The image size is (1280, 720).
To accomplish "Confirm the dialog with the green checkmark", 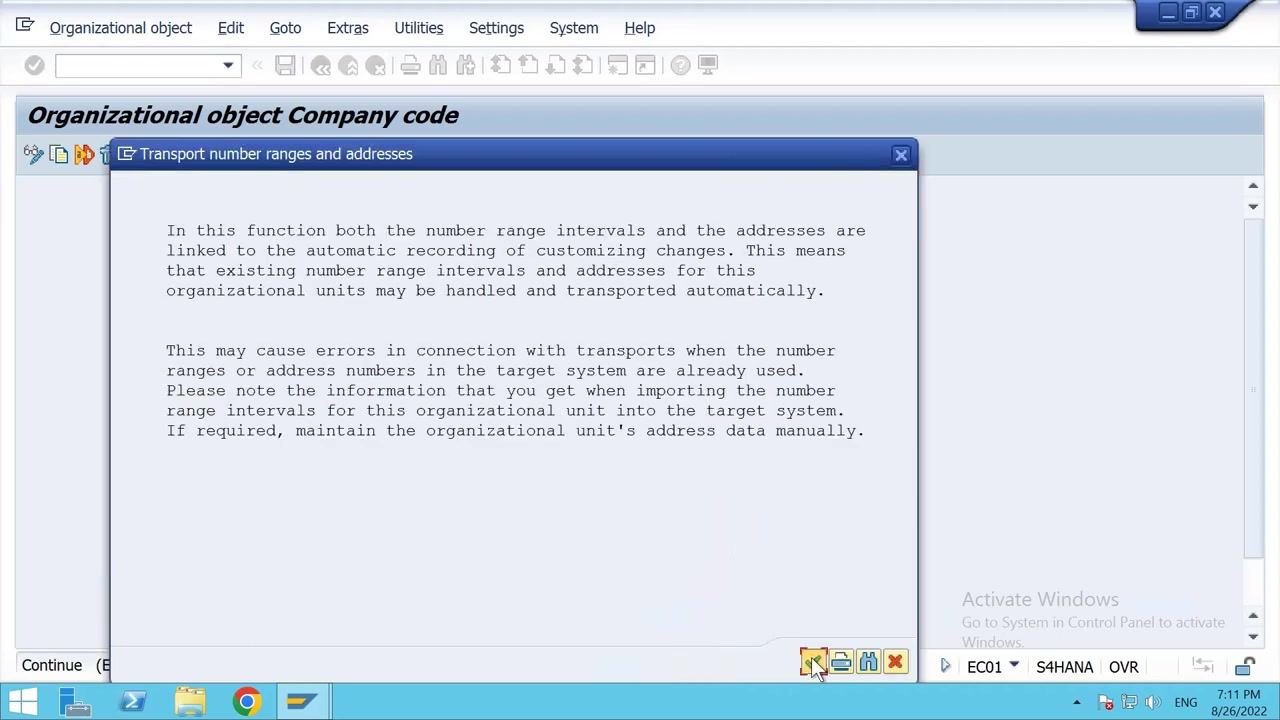I will point(813,662).
